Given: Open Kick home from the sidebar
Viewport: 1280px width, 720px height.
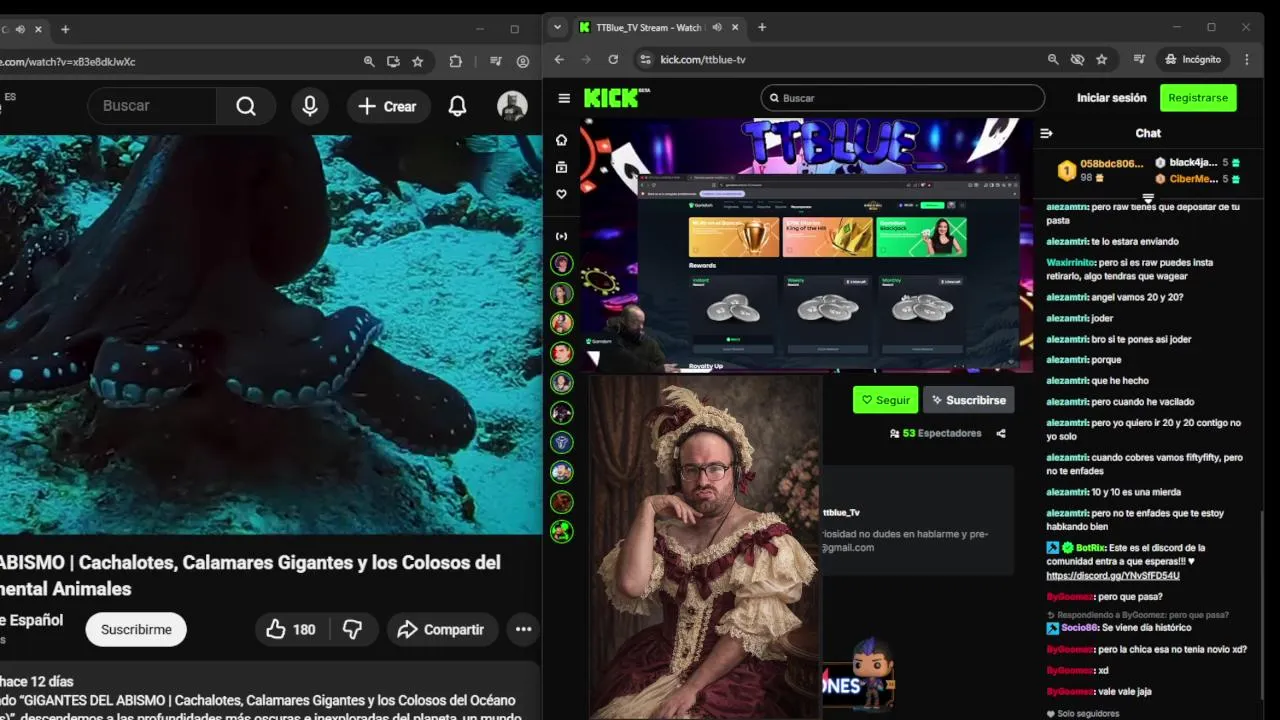Looking at the screenshot, I should (x=562, y=140).
